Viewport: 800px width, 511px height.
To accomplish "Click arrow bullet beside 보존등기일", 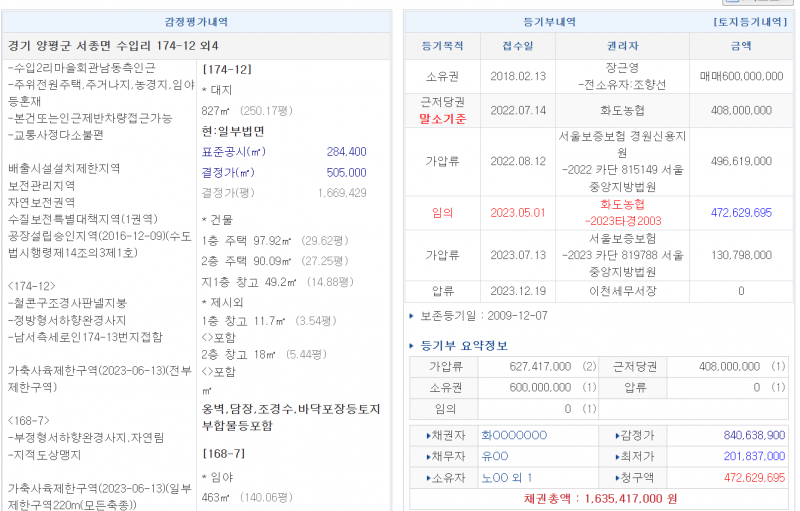I will [412, 316].
